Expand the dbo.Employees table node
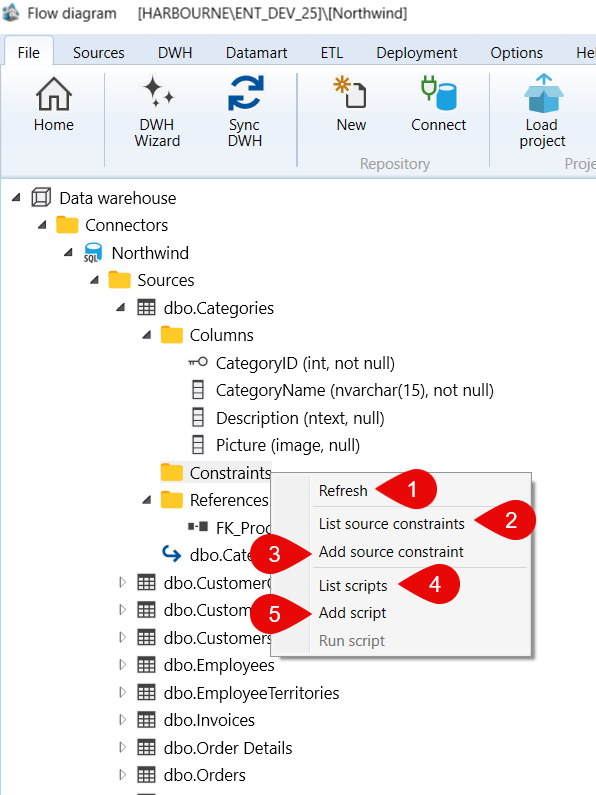 coord(122,665)
